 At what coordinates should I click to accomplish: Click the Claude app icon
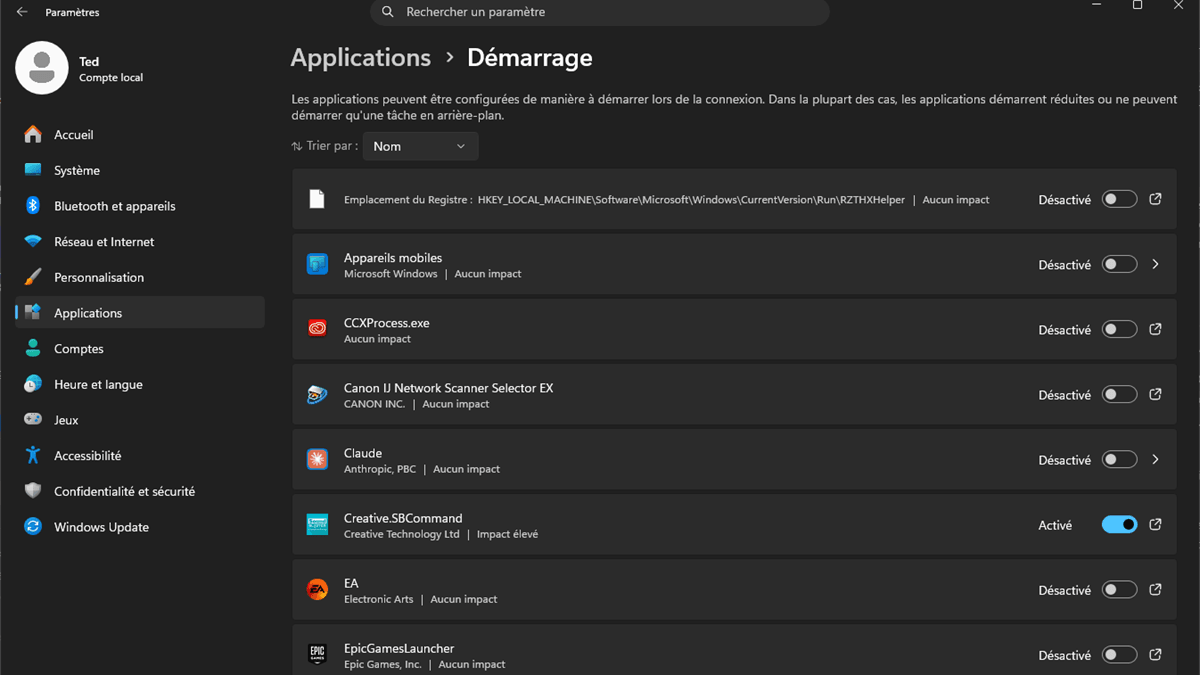point(317,460)
